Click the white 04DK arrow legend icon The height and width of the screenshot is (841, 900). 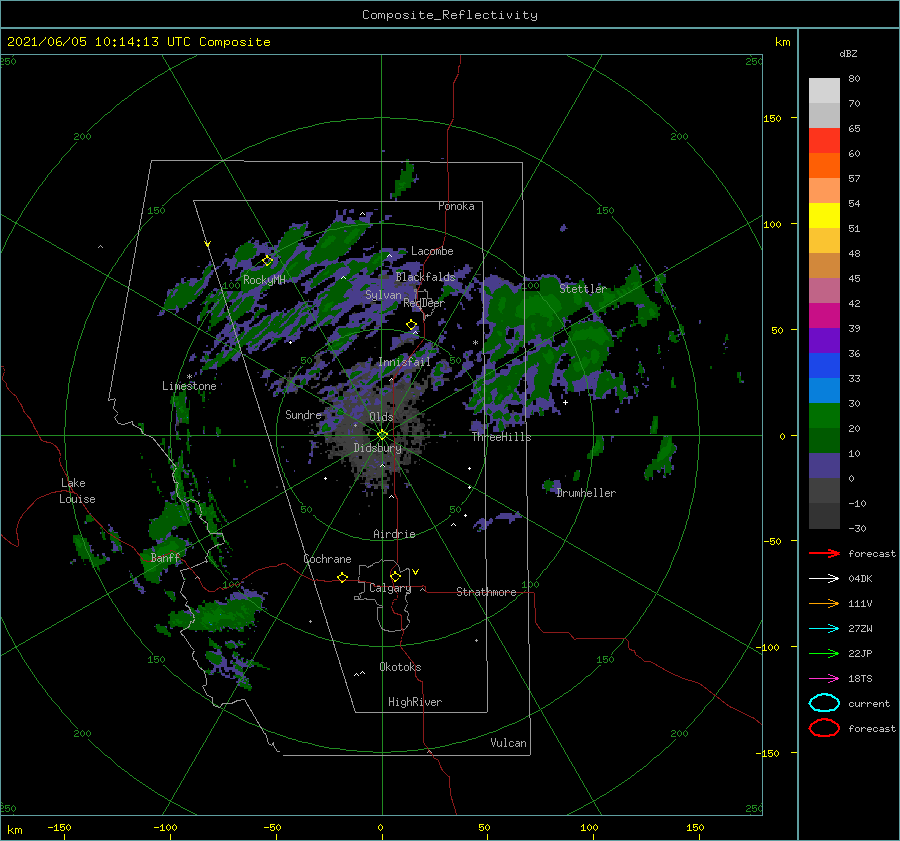(824, 578)
